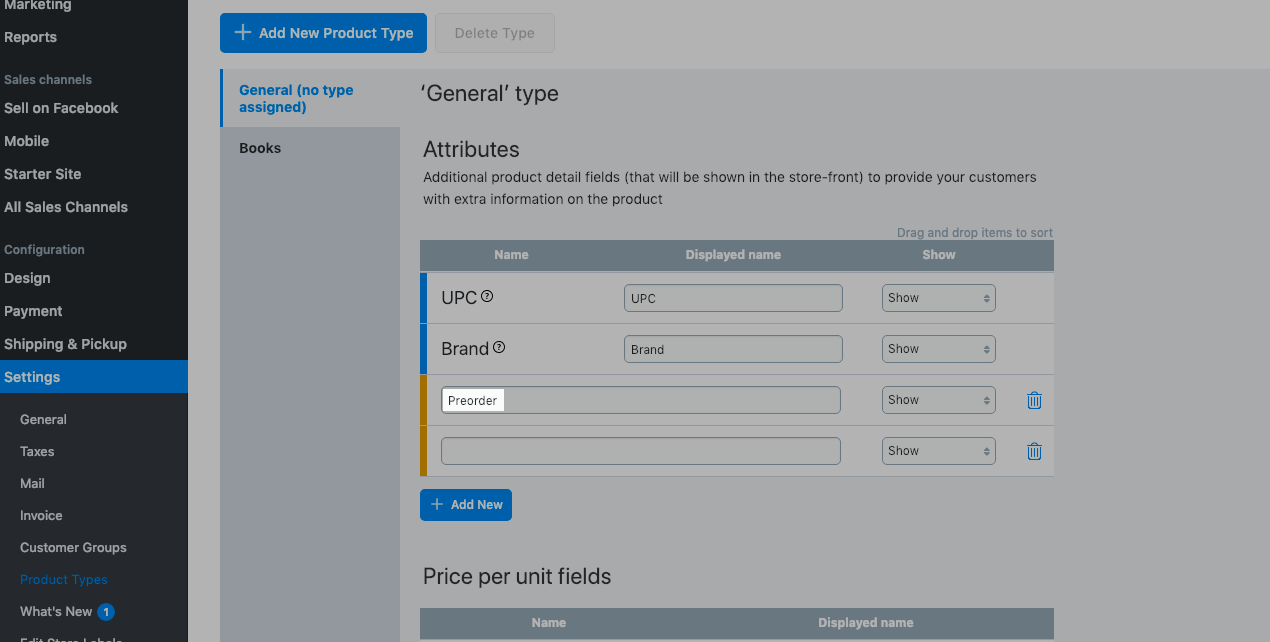Open Shipping & Pickup in sidebar
The width and height of the screenshot is (1270, 642).
tap(65, 344)
